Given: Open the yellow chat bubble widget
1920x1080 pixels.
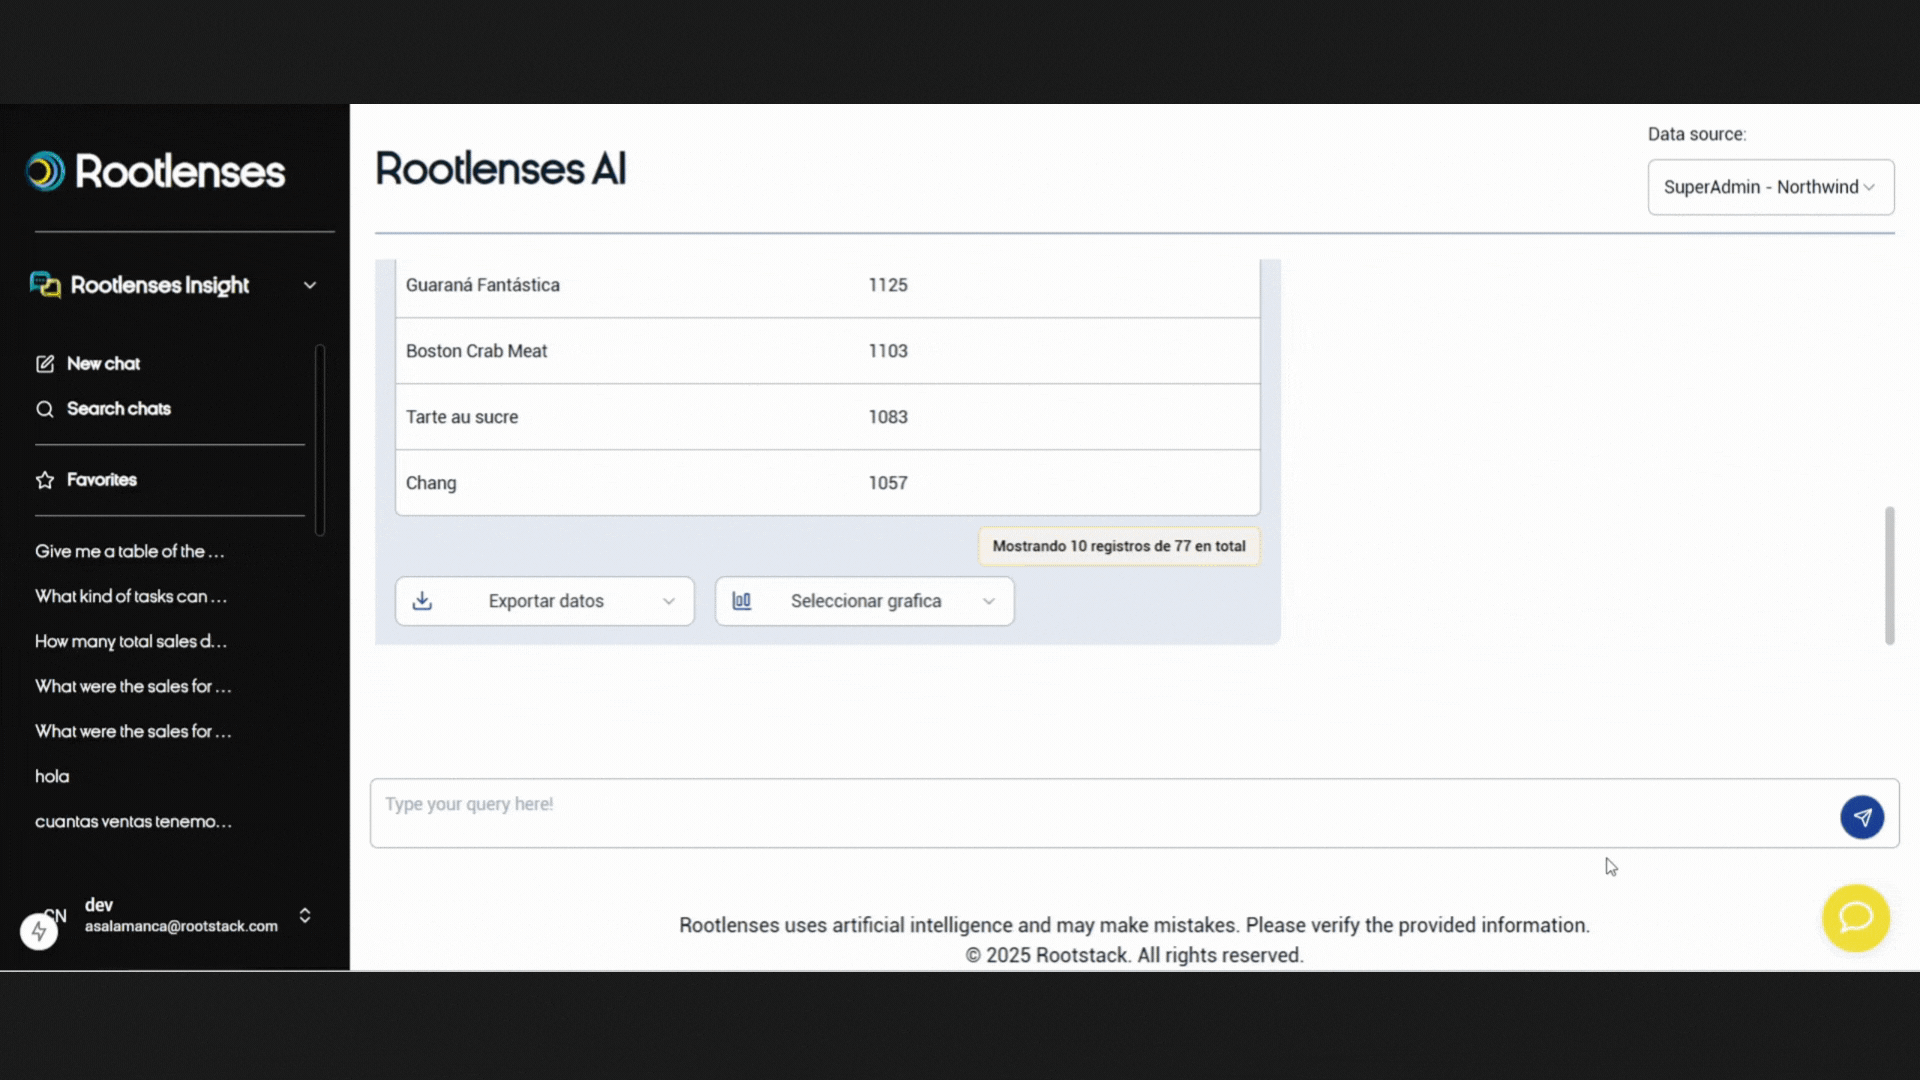Looking at the screenshot, I should point(1855,917).
